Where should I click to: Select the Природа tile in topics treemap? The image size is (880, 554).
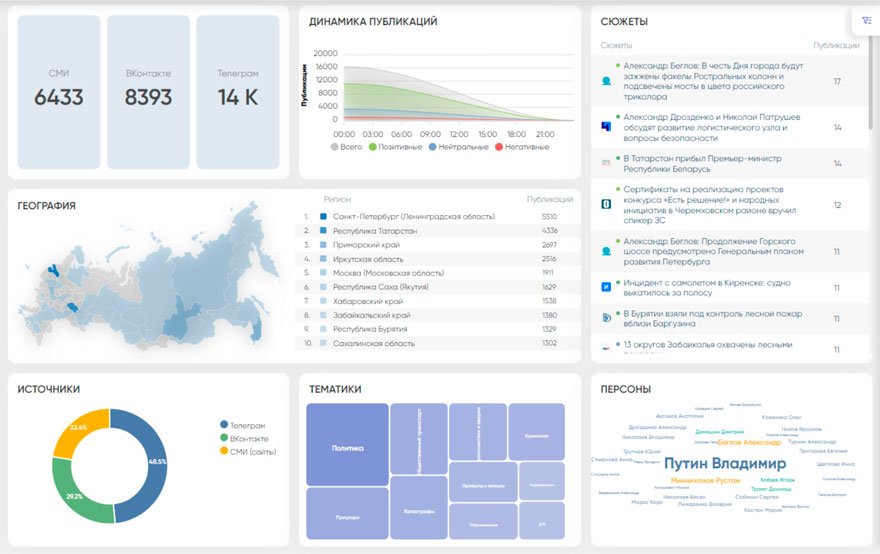346,517
